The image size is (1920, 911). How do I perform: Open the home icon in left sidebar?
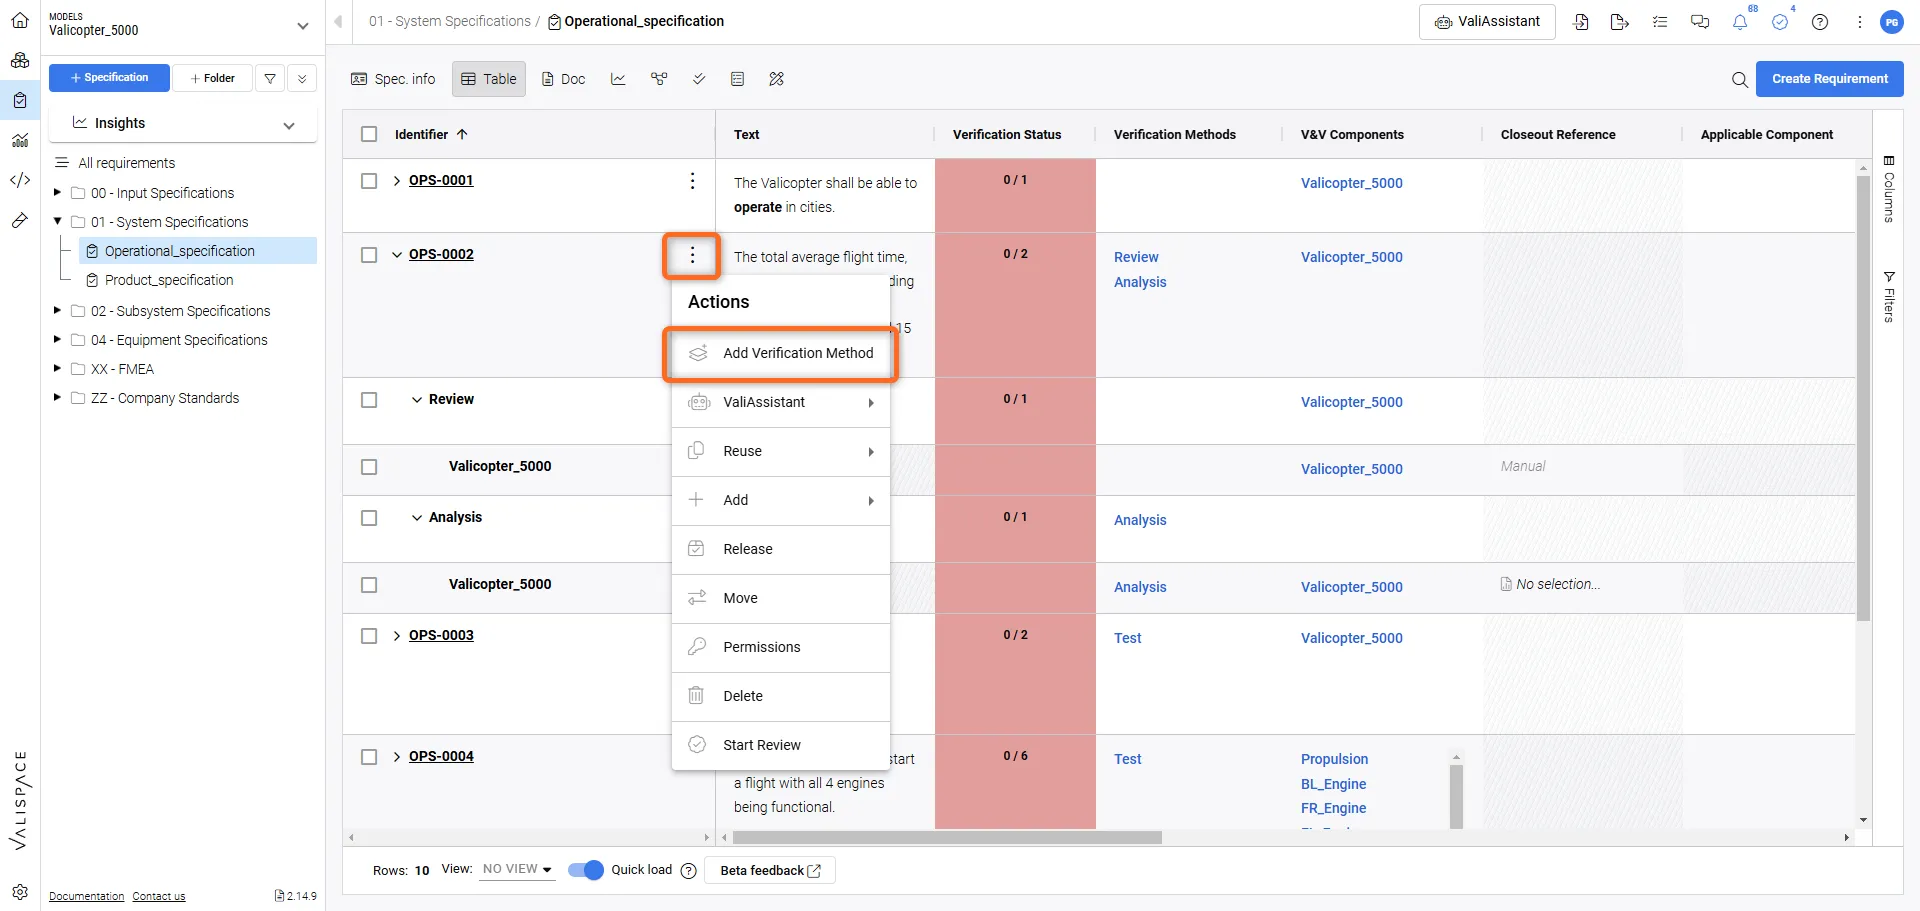click(20, 21)
